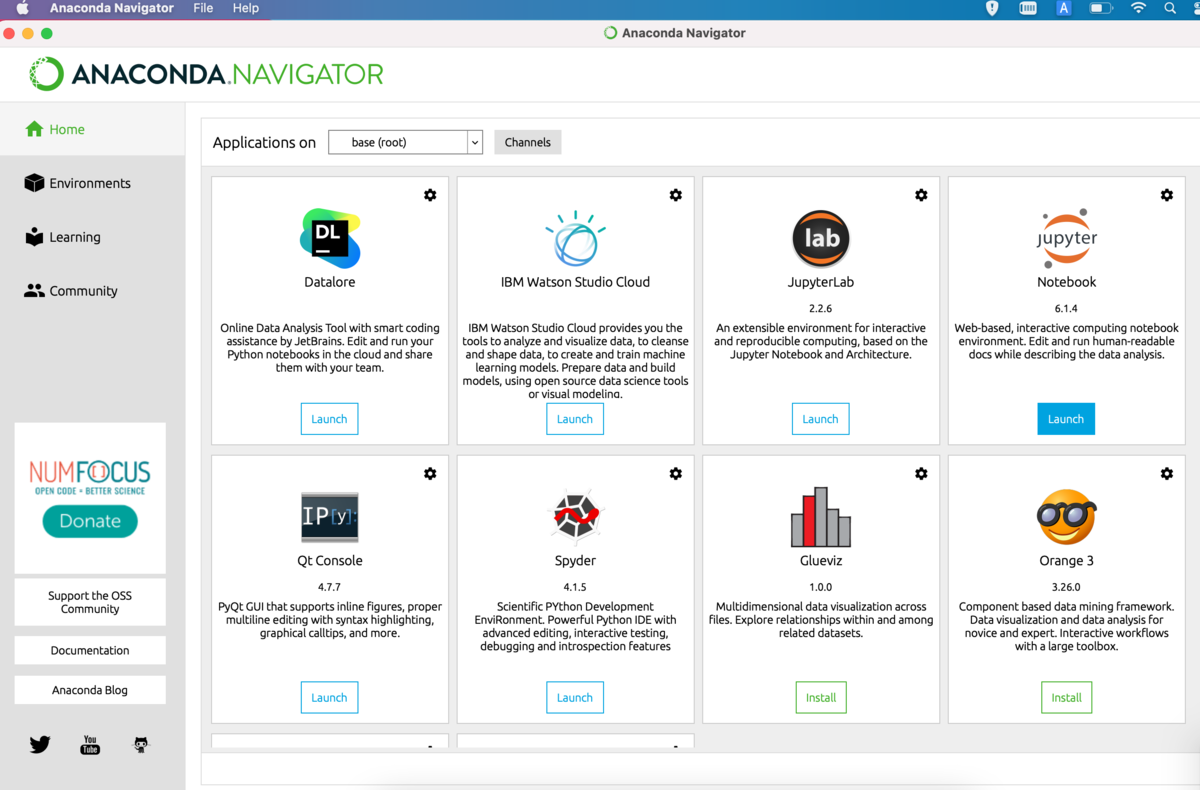This screenshot has width=1200, height=790.
Task: Click the Anaconda Navigator logo
Action: click(206, 74)
